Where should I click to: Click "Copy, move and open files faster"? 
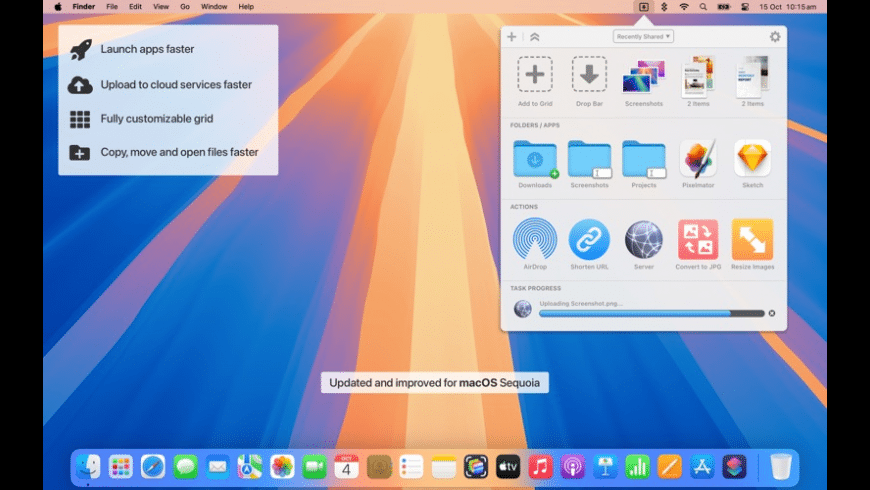[x=179, y=152]
